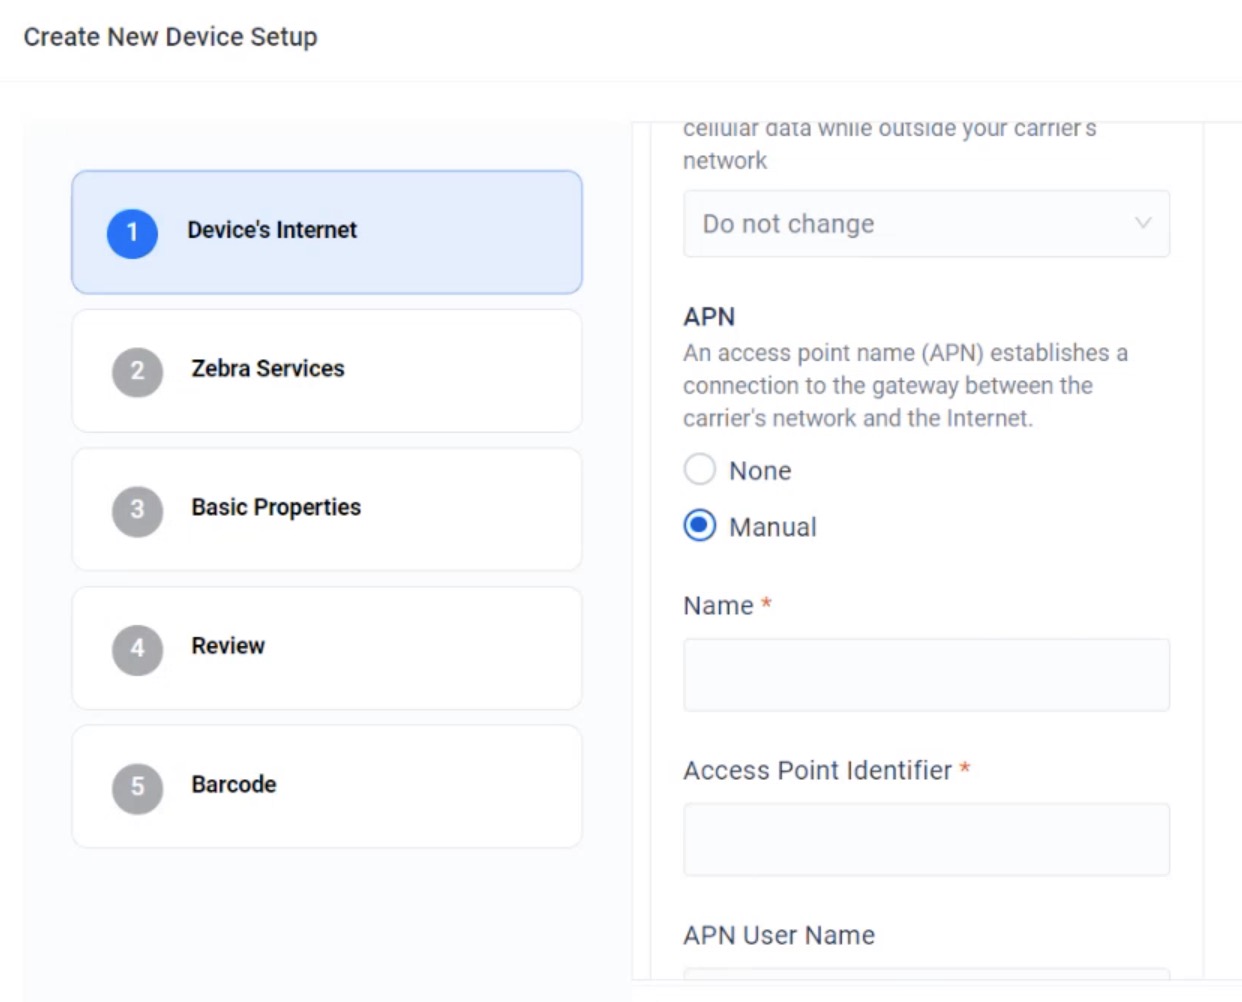Click the 'Create New Device Setup' title
This screenshot has width=1242, height=1002.
170,37
